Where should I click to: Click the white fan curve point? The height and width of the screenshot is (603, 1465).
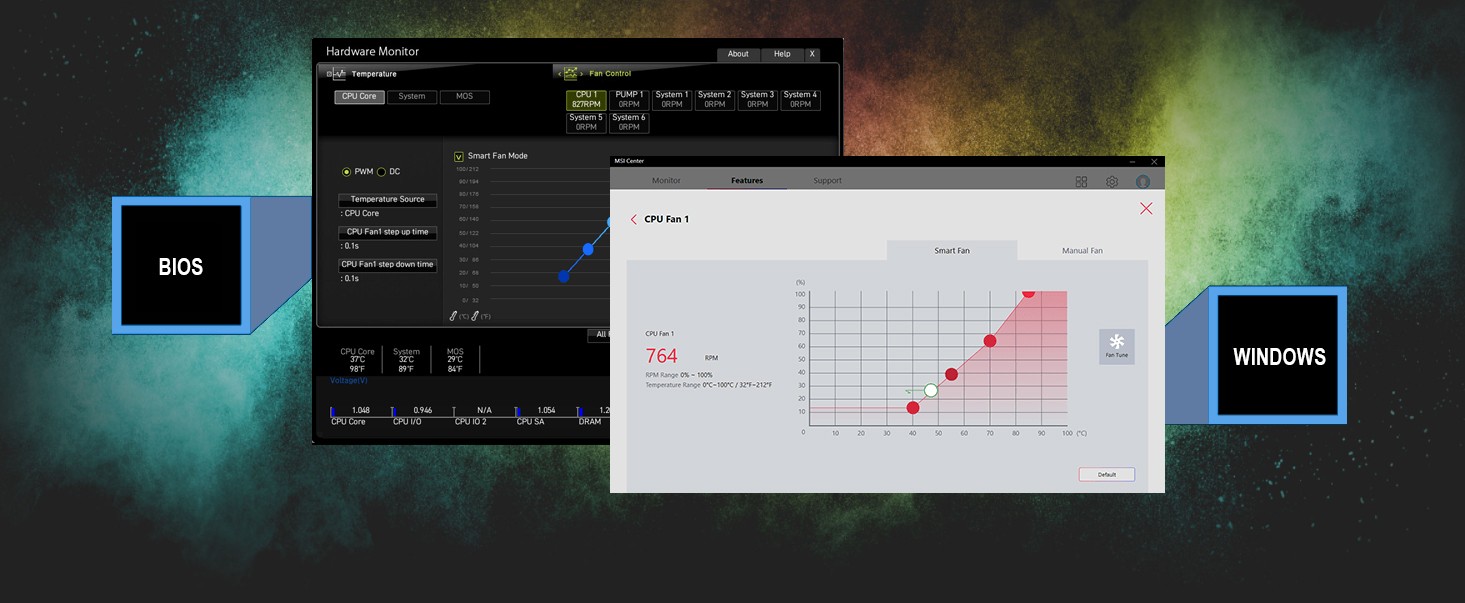click(x=931, y=390)
